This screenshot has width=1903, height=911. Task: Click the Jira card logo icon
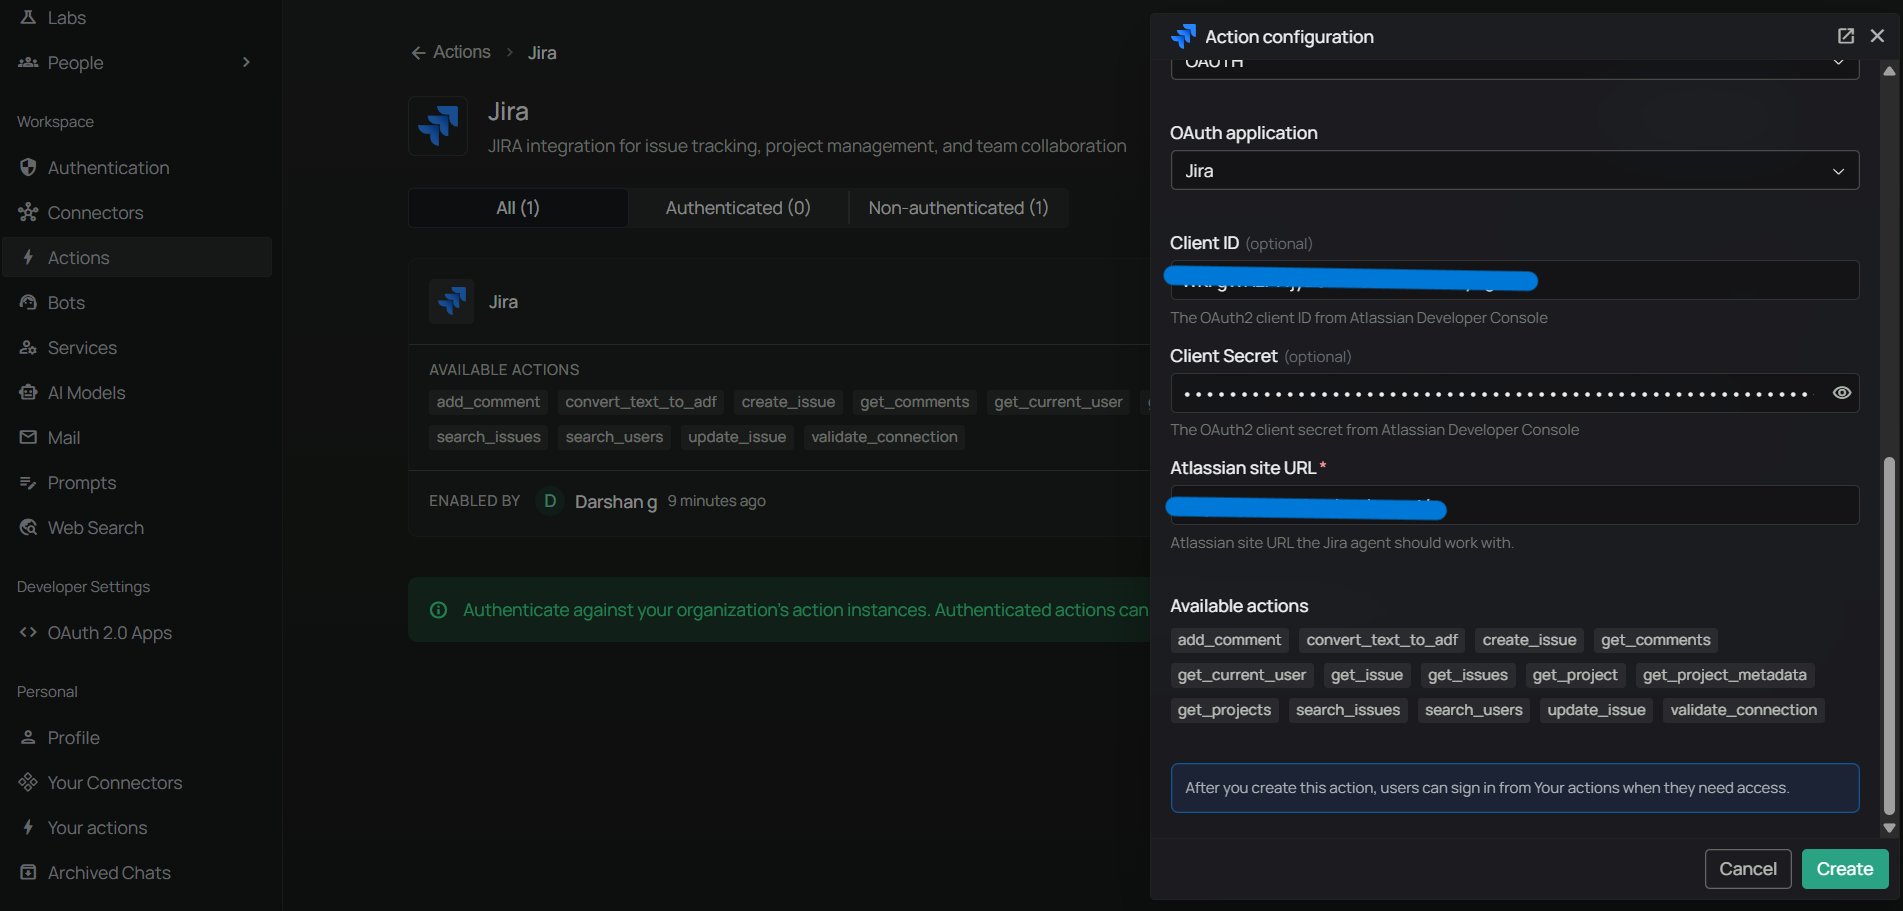(452, 301)
